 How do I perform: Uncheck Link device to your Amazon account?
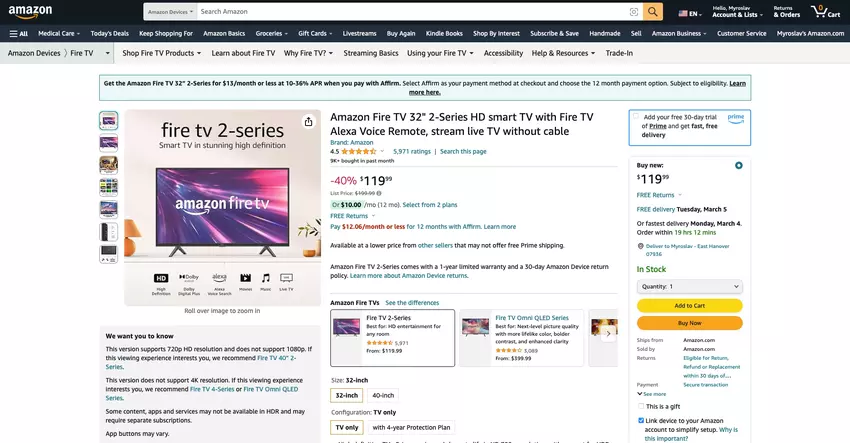point(640,420)
